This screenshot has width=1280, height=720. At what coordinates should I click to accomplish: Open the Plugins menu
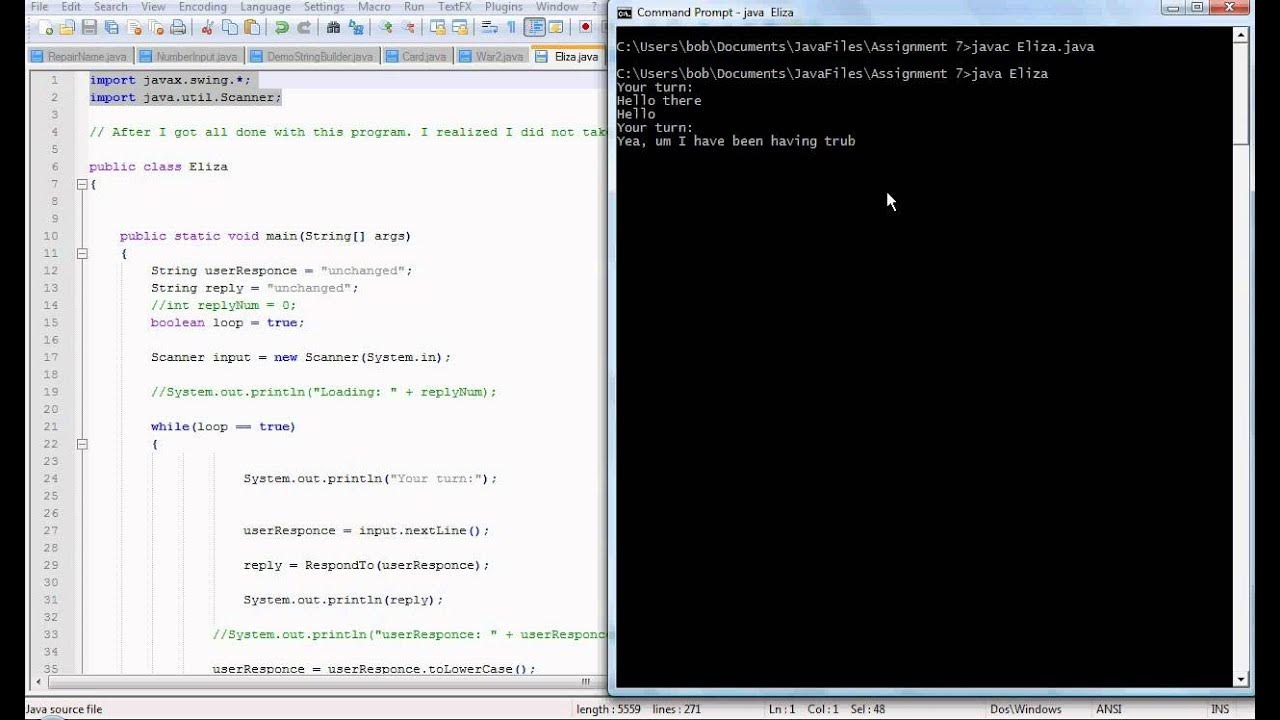(x=504, y=7)
